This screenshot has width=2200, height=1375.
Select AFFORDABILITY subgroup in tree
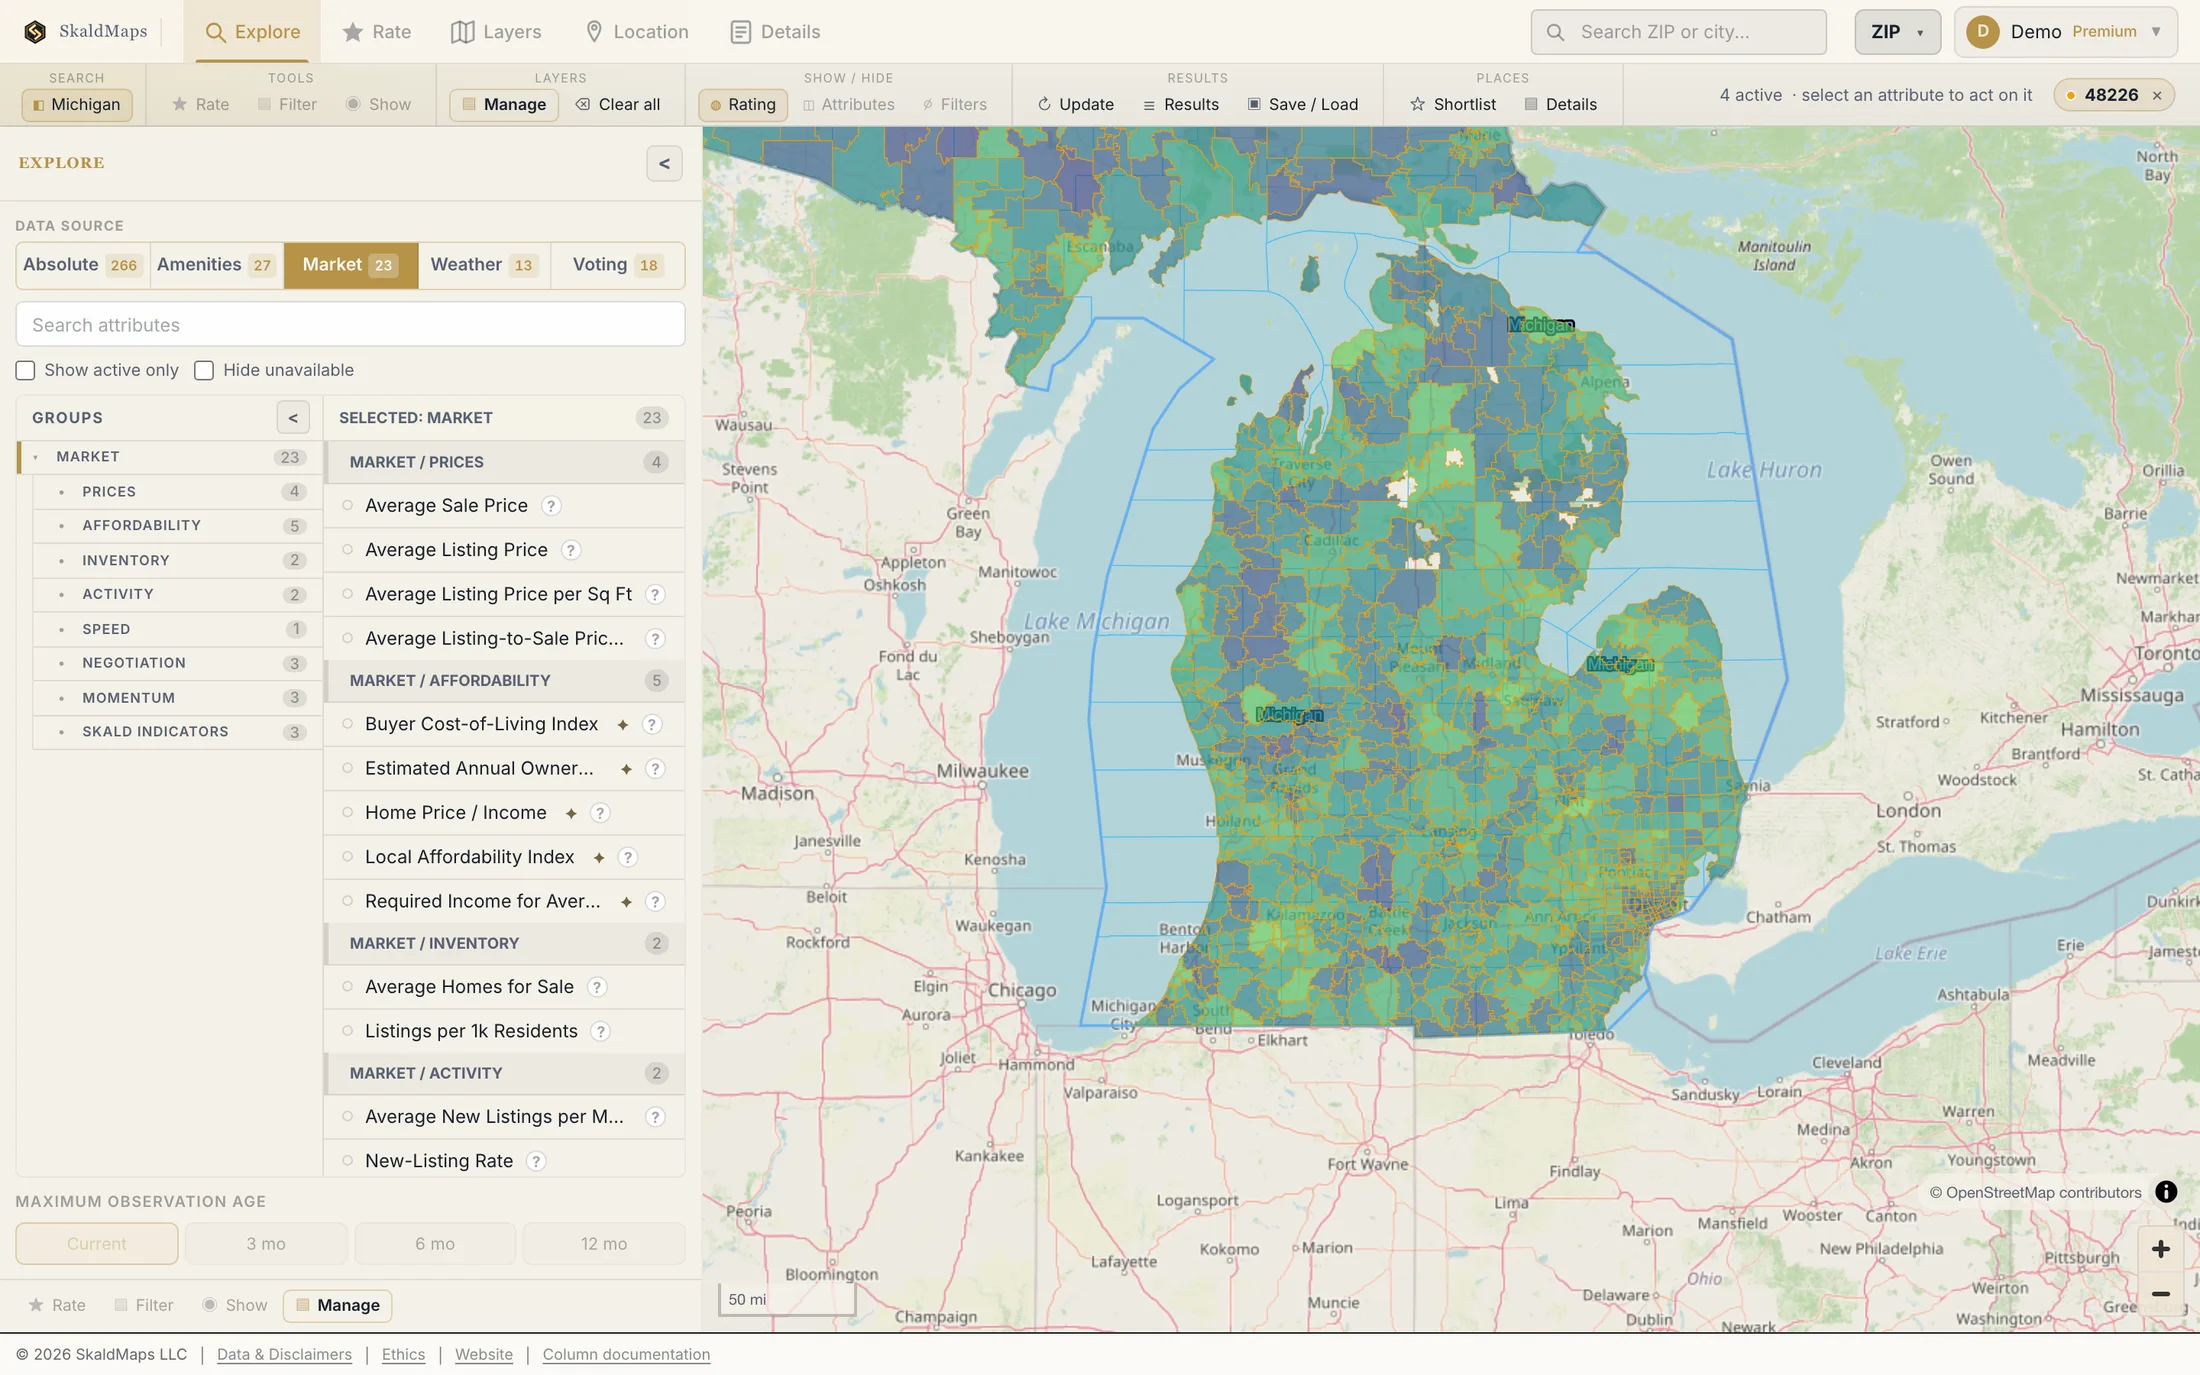tap(177, 526)
